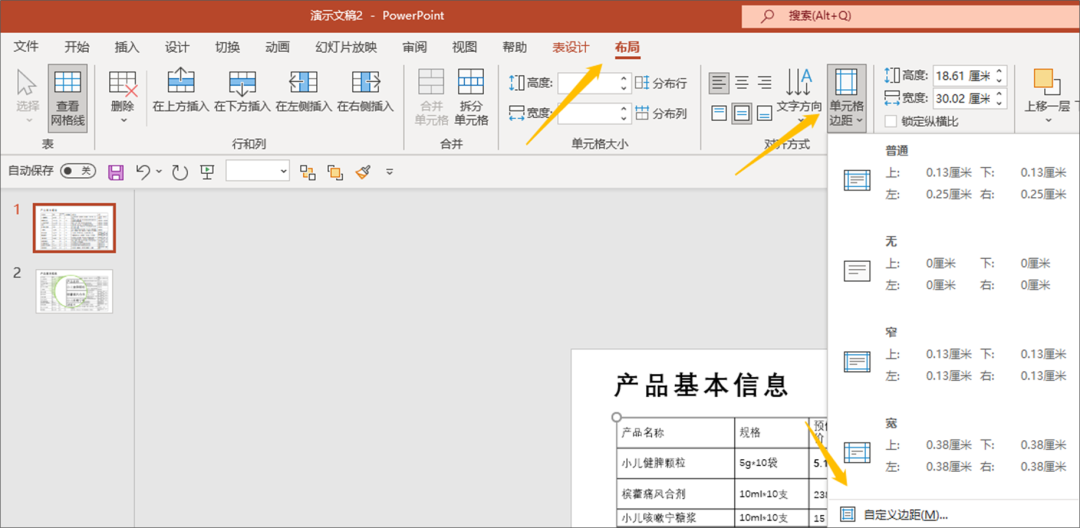Screen dimensions: 1080x528
Task: Align text right in cell
Action: (x=765, y=83)
